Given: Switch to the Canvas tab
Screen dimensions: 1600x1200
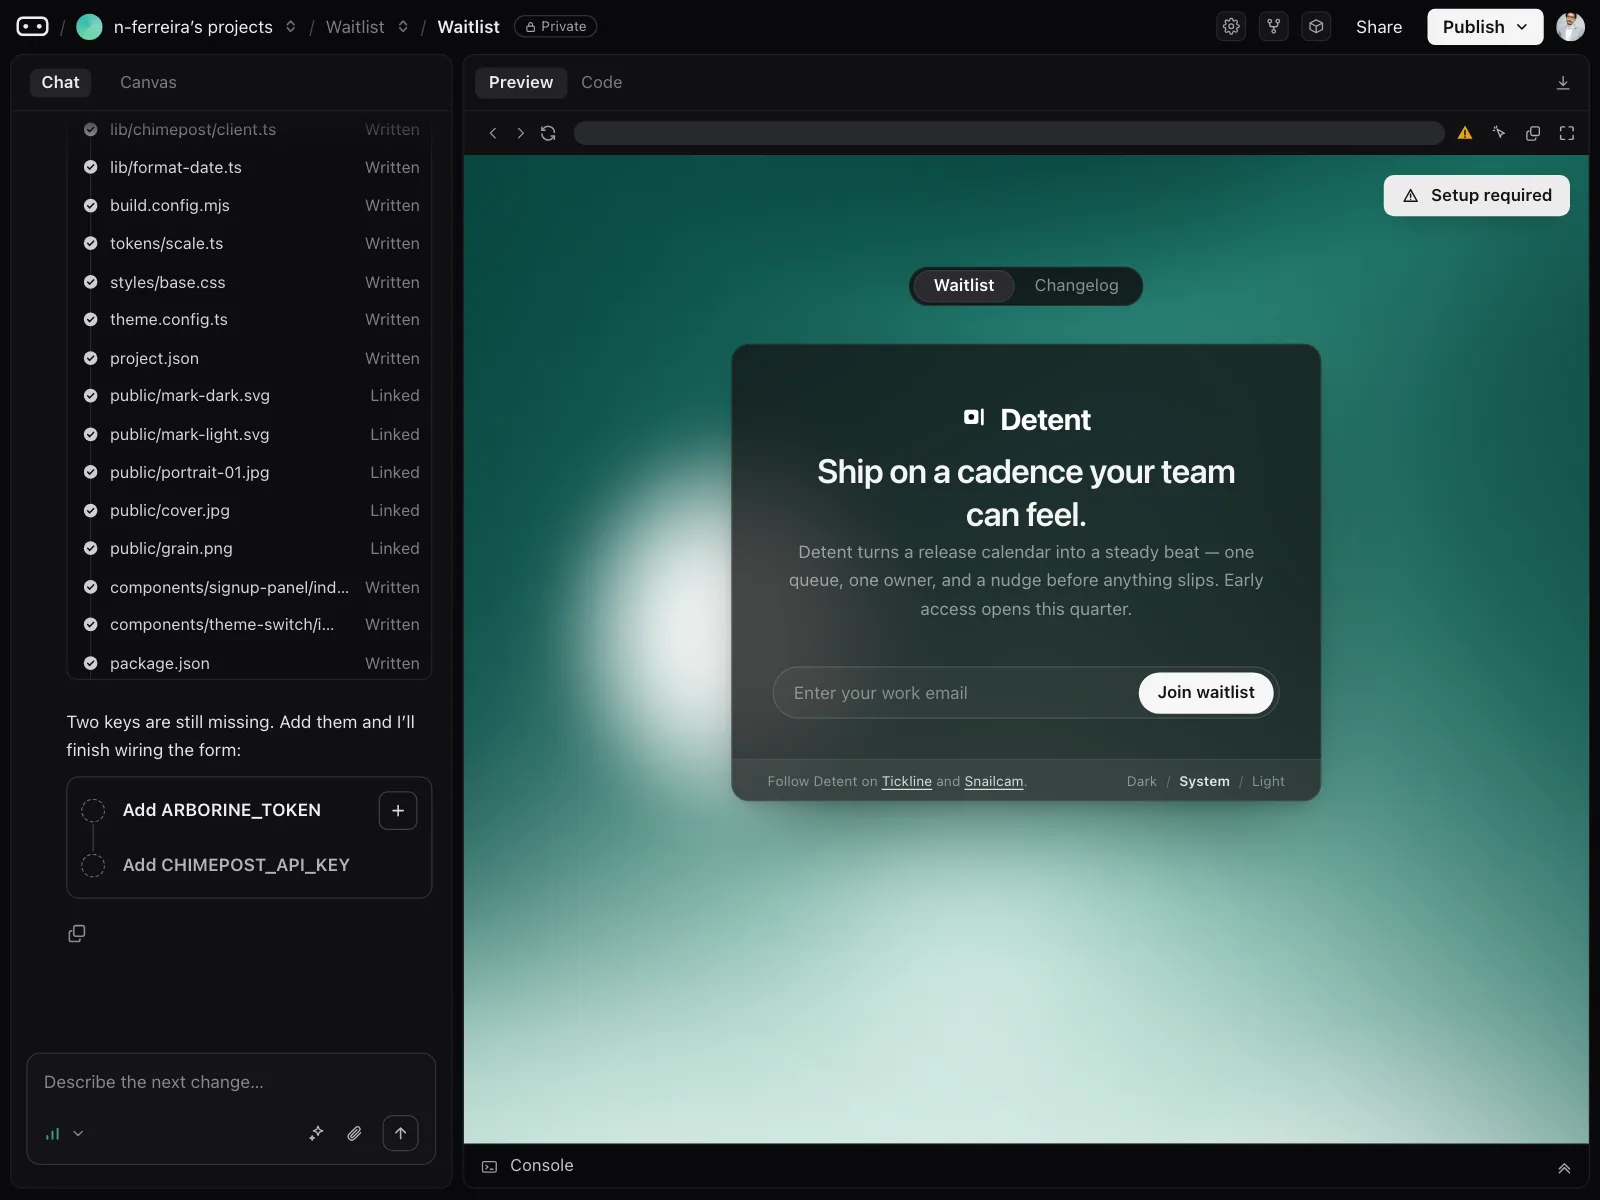Looking at the screenshot, I should point(148,83).
